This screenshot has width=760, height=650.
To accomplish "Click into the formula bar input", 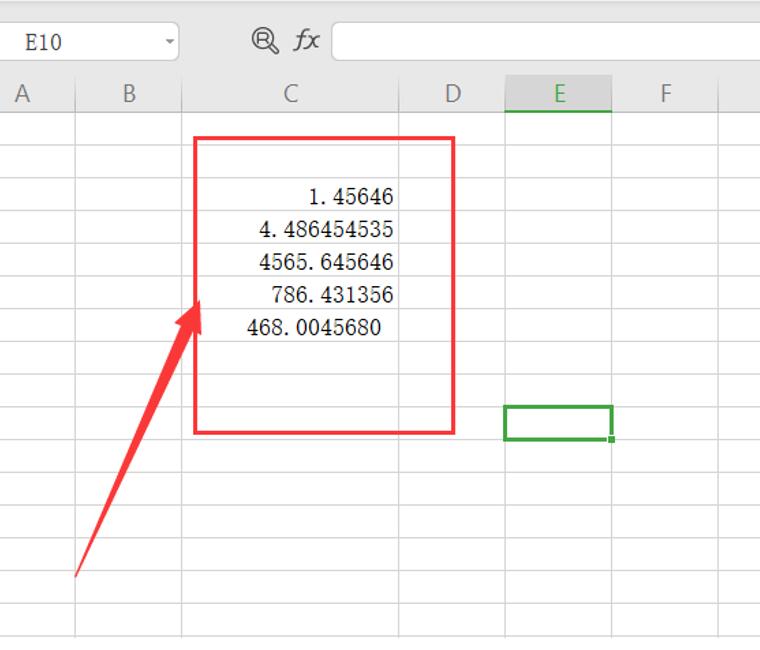I will pos(546,42).
